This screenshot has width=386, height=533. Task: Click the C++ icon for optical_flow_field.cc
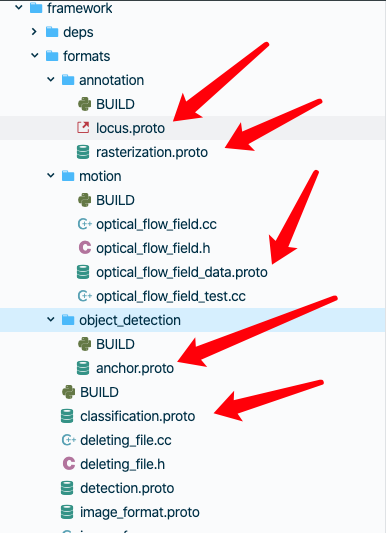tap(85, 224)
